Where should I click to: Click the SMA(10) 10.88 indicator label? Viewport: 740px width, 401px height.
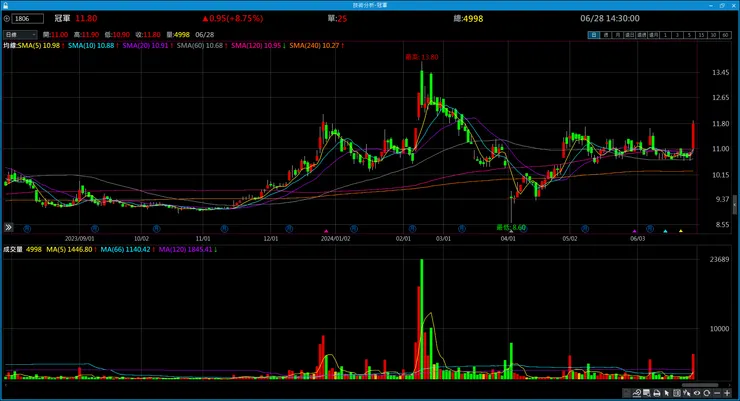(91, 45)
